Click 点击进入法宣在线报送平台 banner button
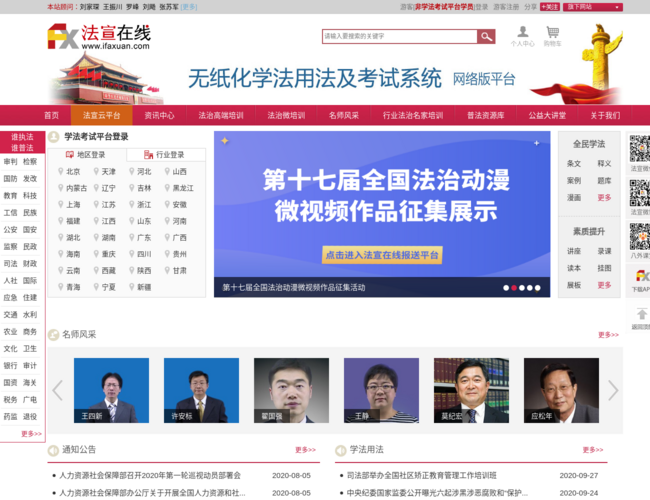The image size is (650, 500). click(382, 255)
